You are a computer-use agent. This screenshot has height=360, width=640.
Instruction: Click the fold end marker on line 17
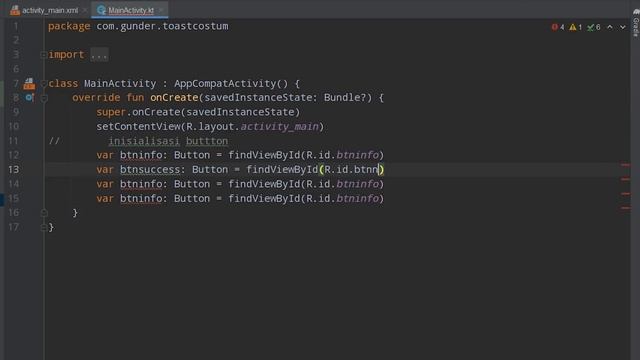tap(43, 227)
